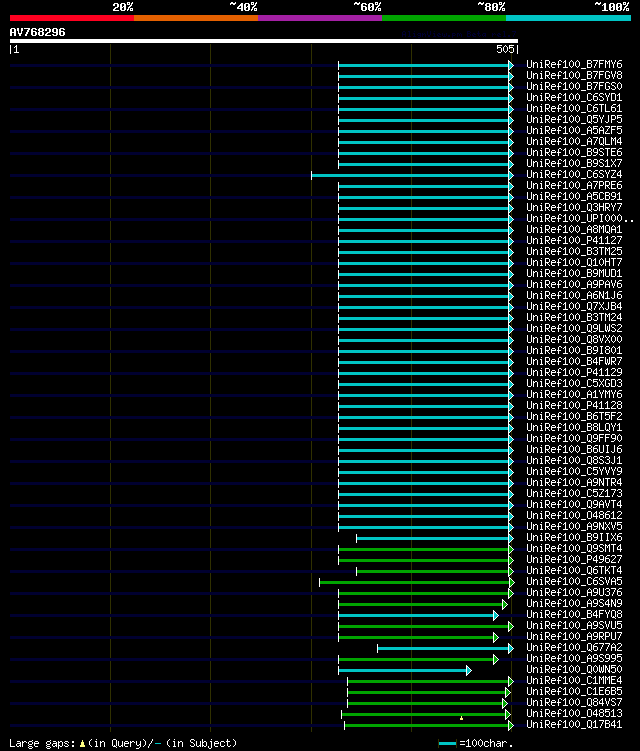Open hit UniRef100_B7FGS0
This screenshot has width=640, height=751.
(574, 86)
